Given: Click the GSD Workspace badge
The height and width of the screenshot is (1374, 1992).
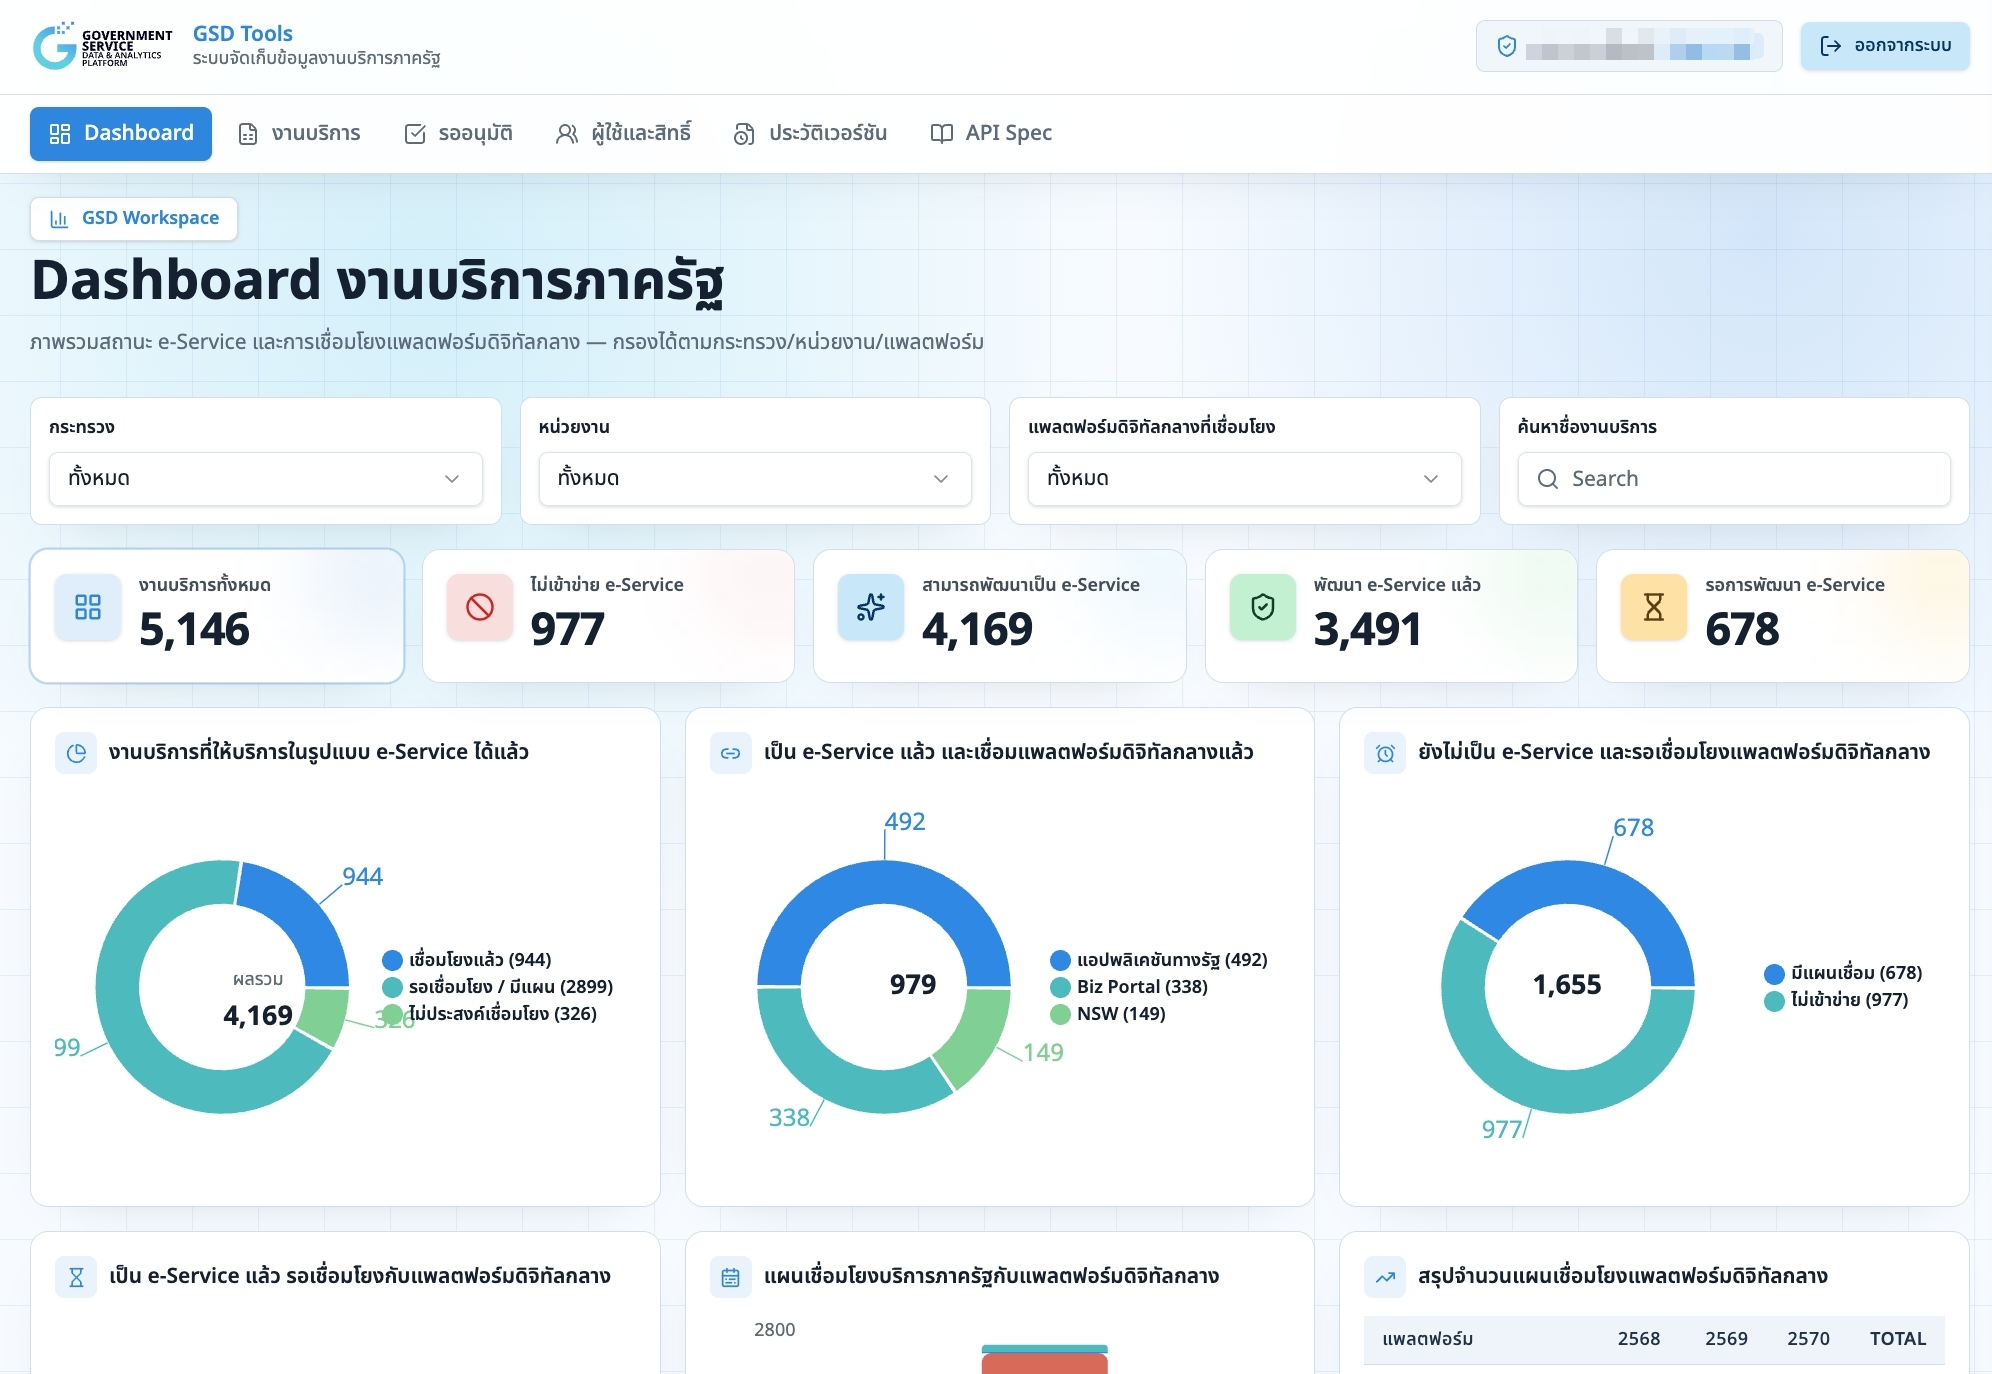Looking at the screenshot, I should click(134, 219).
